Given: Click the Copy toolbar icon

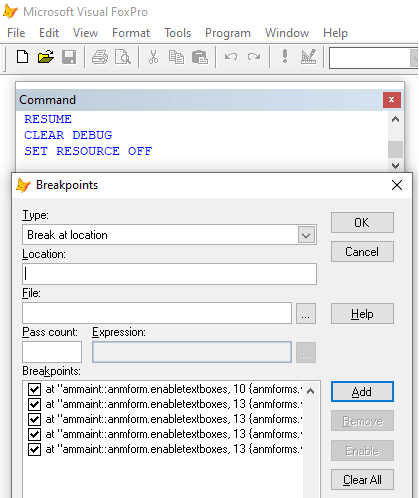Looking at the screenshot, I should pyautogui.click(x=176, y=57).
